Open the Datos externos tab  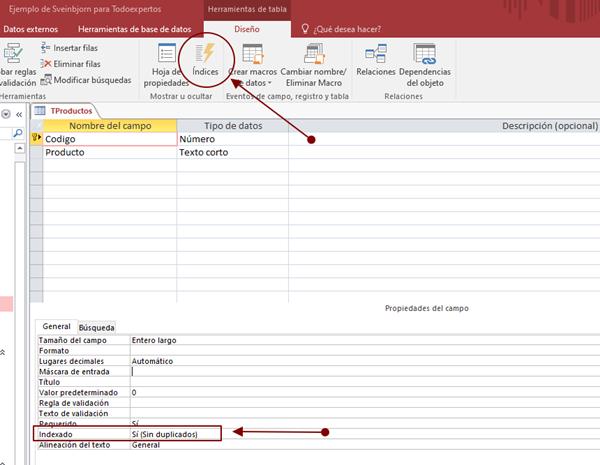(x=30, y=29)
